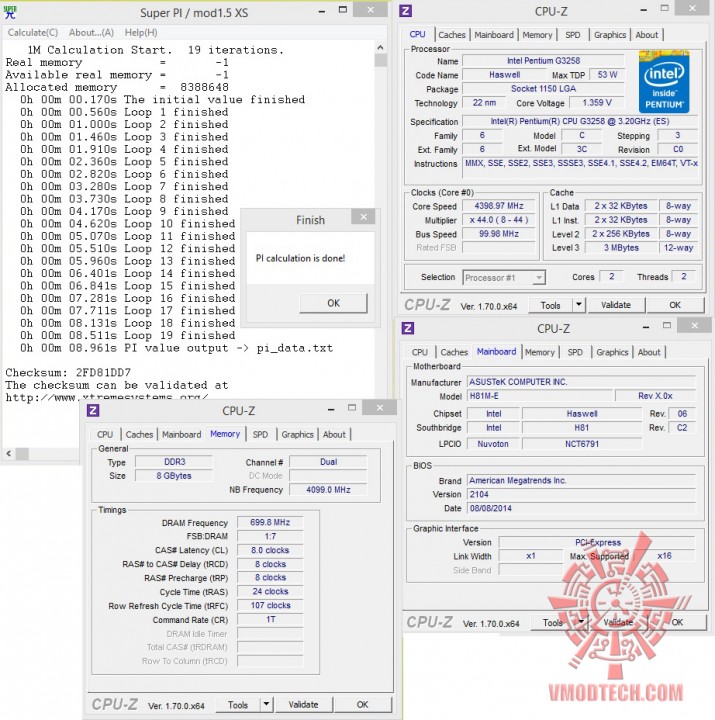
Task: Switch to Memory tab in the CPU window
Action: 537,35
